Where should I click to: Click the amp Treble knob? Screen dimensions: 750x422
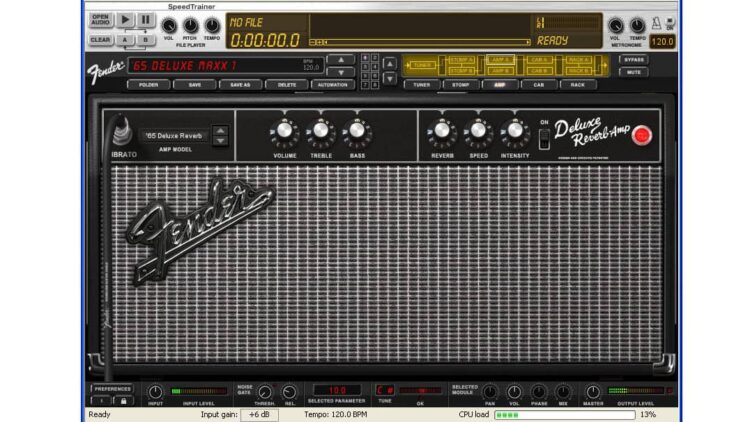320,132
